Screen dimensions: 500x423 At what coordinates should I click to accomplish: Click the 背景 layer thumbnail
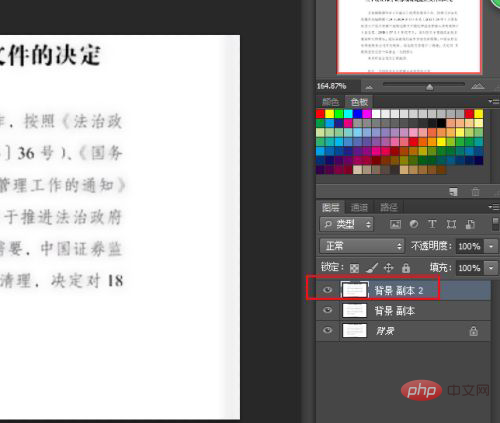point(355,331)
